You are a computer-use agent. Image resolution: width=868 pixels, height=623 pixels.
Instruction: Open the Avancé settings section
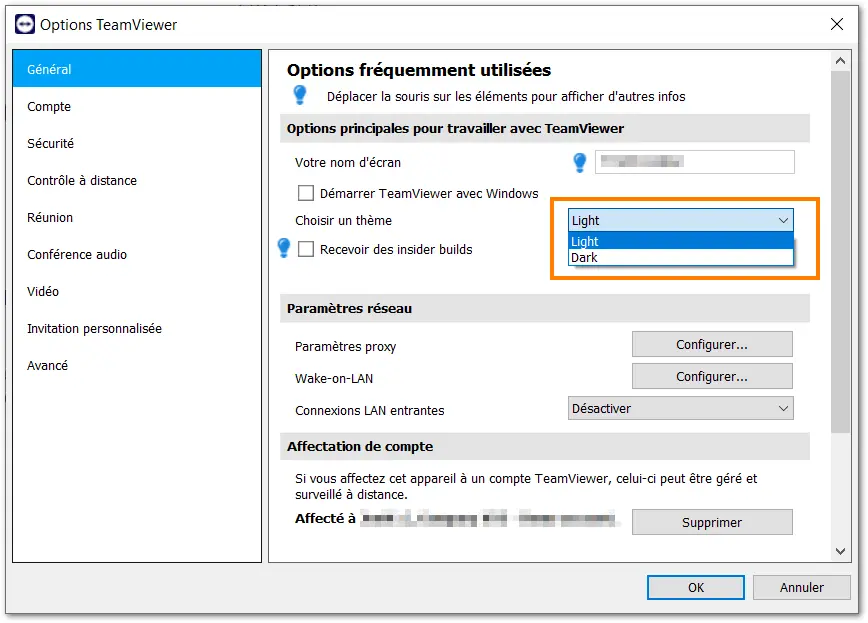pyautogui.click(x=137, y=365)
